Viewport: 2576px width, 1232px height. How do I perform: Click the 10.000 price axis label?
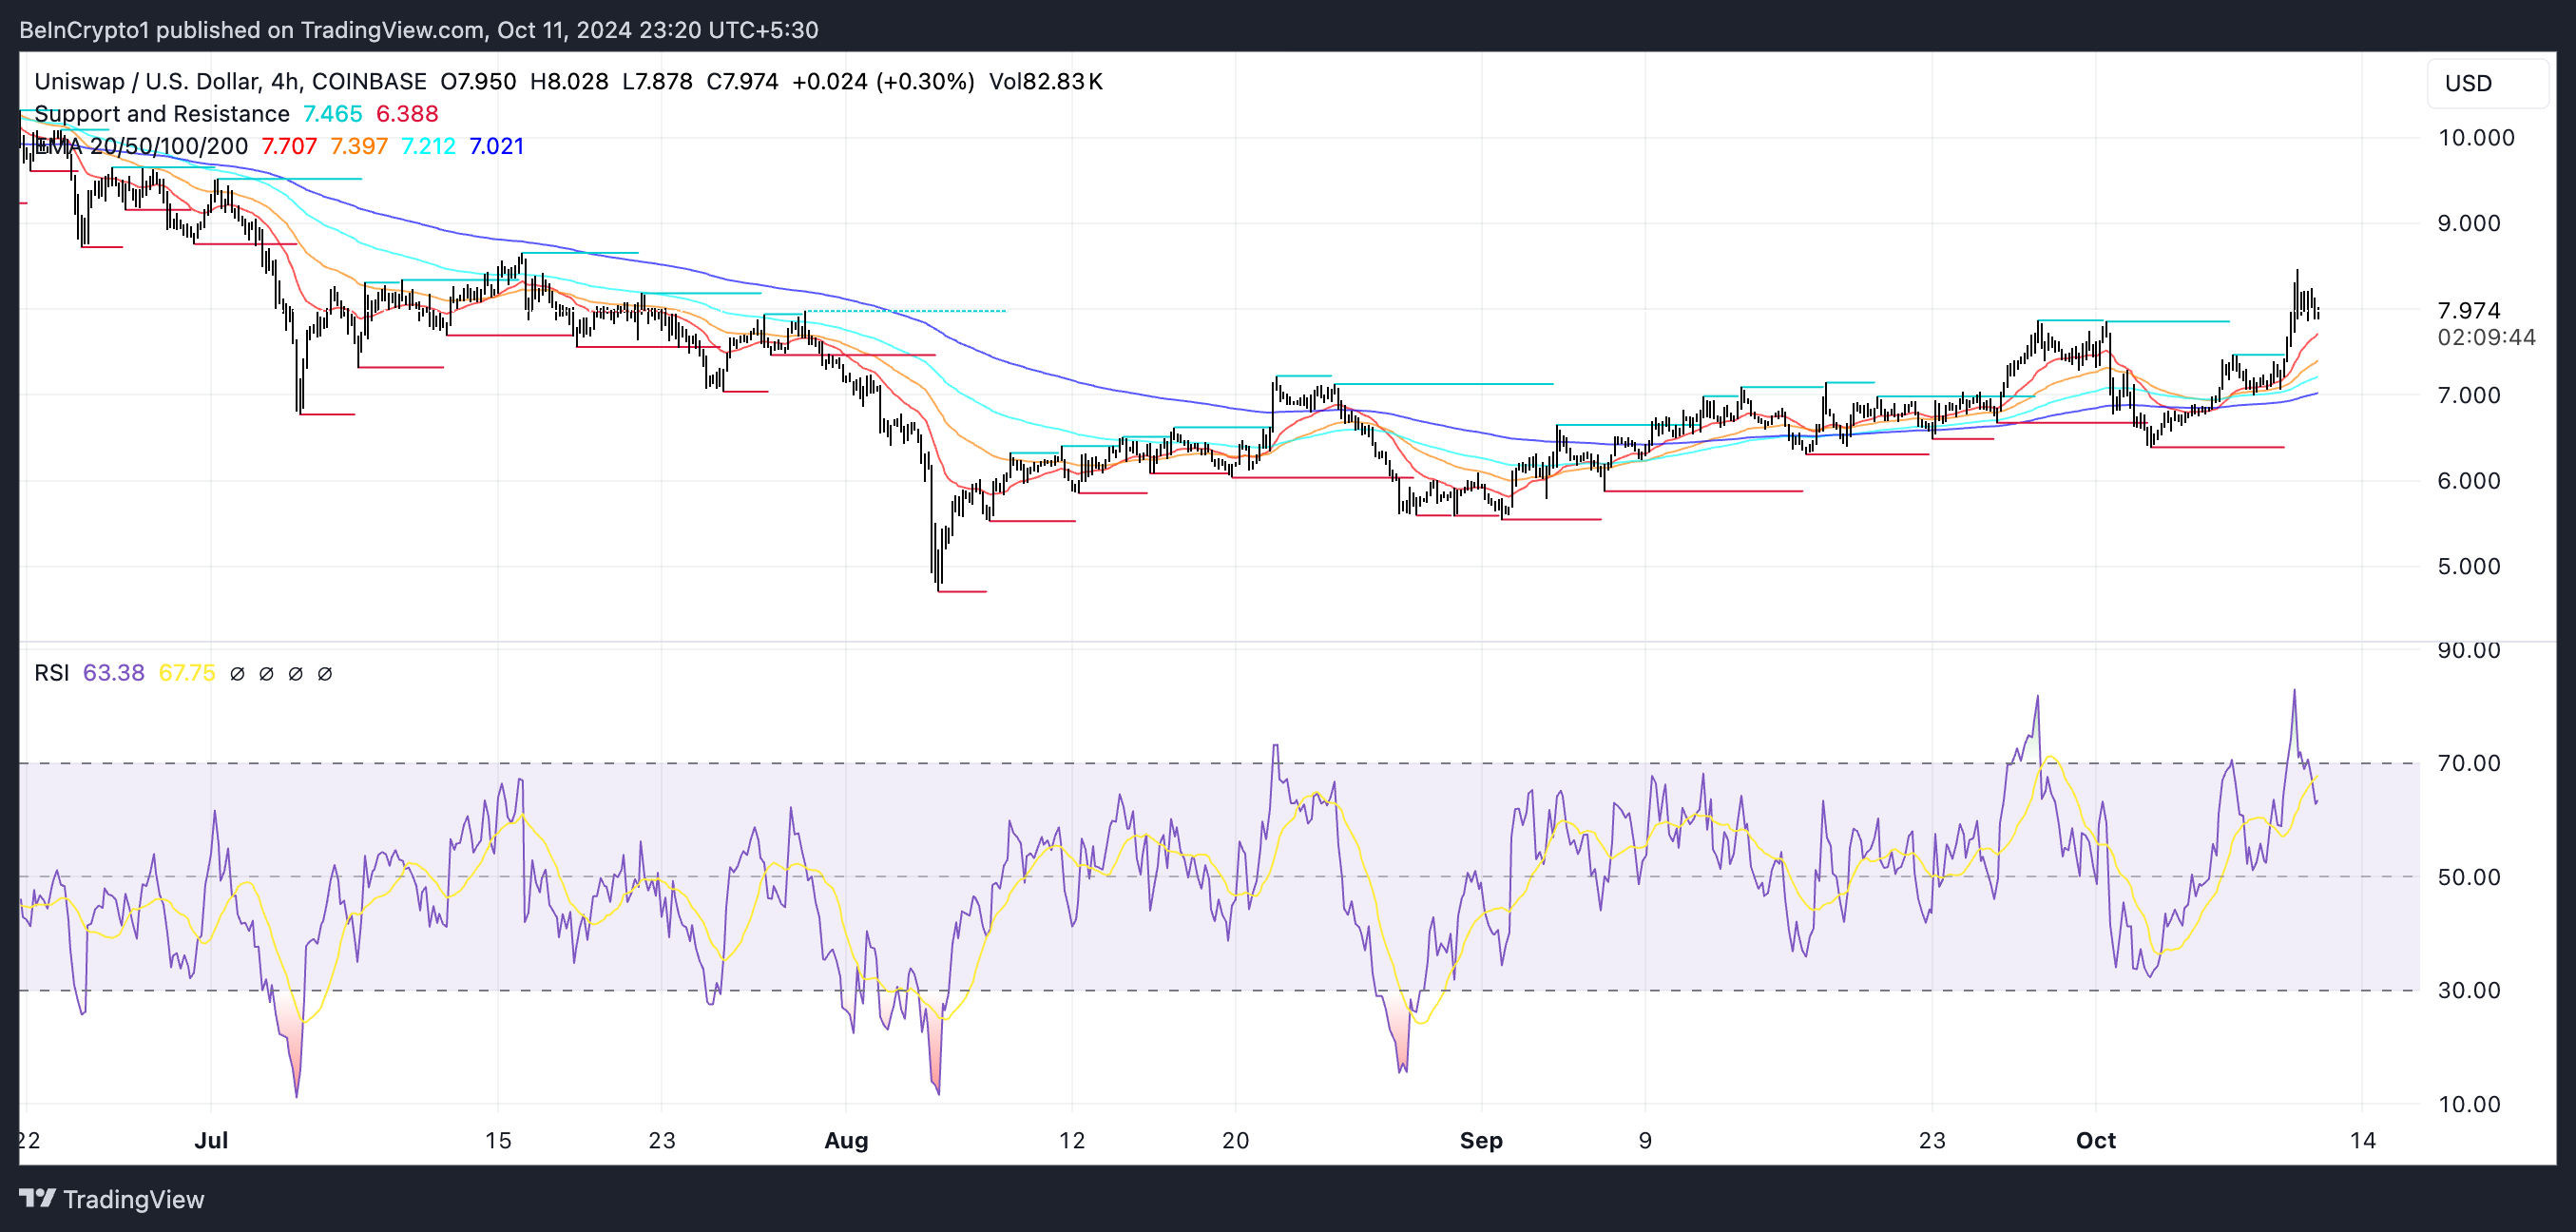pyautogui.click(x=2475, y=138)
